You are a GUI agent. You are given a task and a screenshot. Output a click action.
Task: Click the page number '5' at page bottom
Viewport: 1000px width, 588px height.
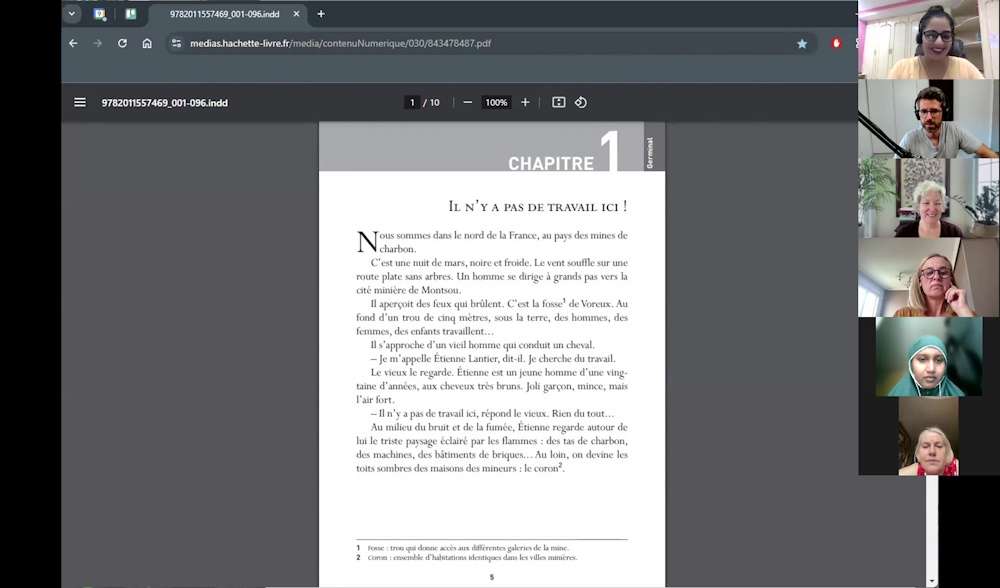tap(492, 577)
